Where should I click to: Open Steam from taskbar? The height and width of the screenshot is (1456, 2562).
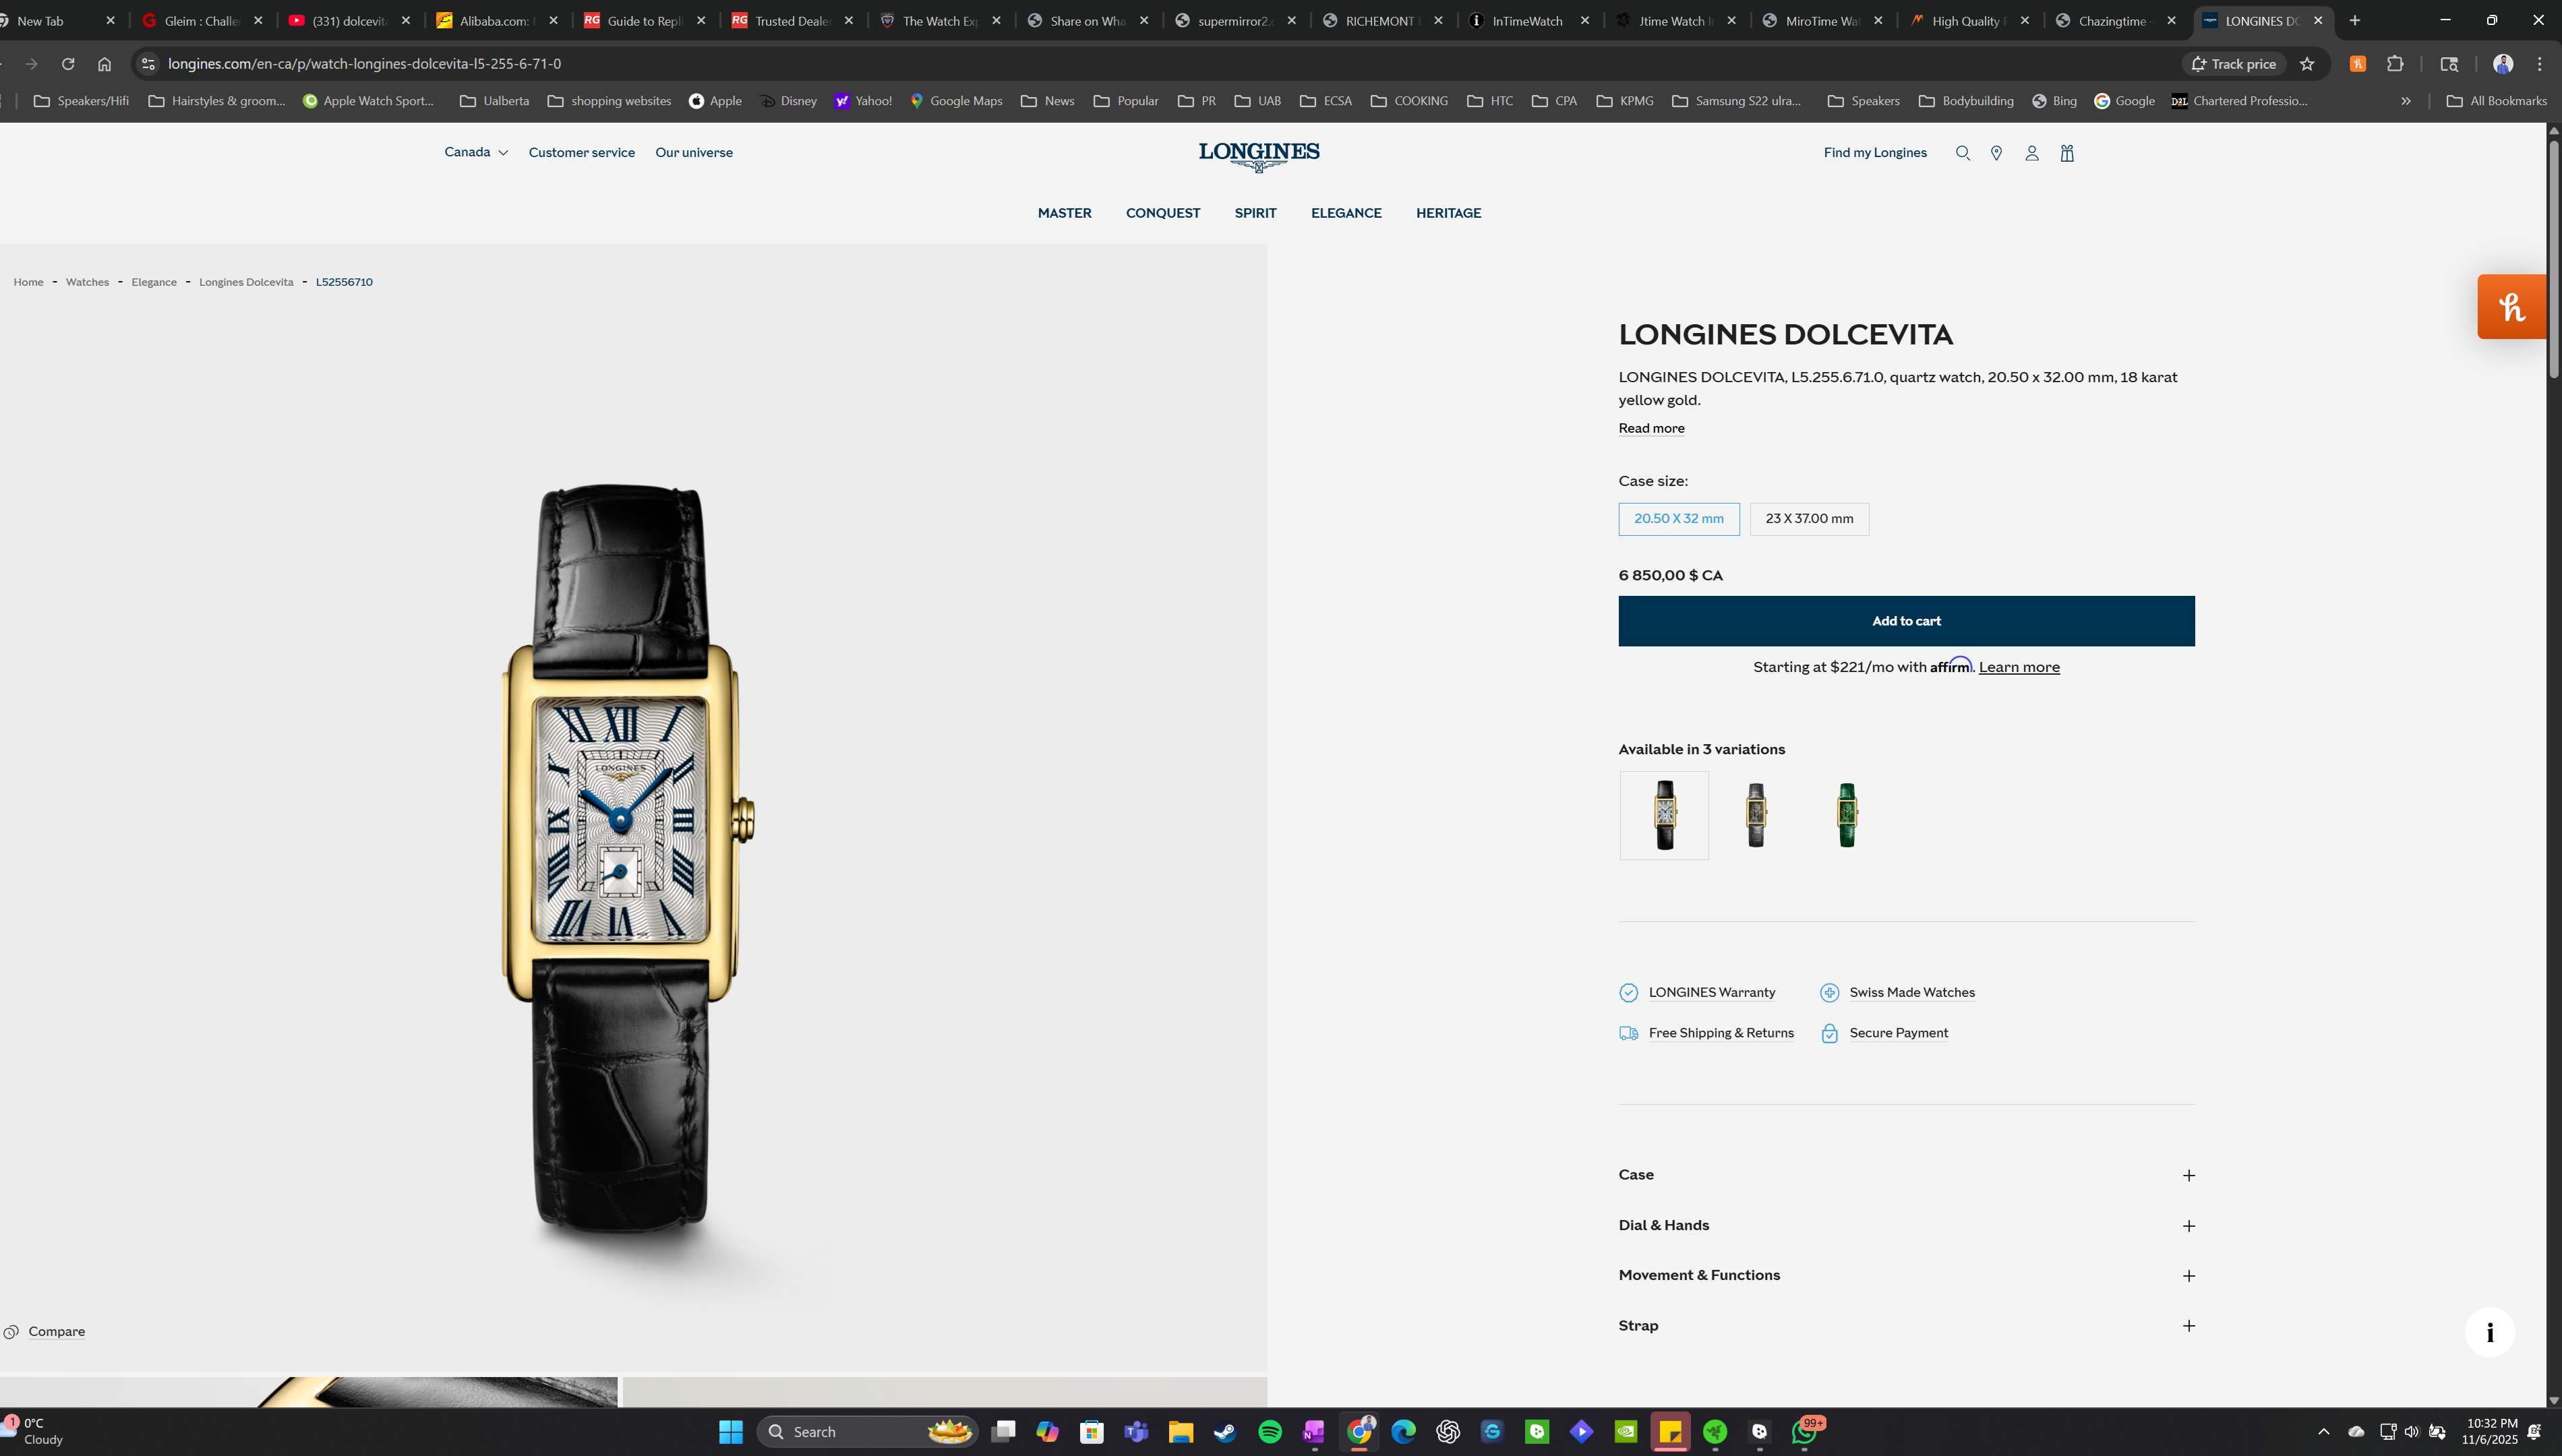[1225, 1432]
